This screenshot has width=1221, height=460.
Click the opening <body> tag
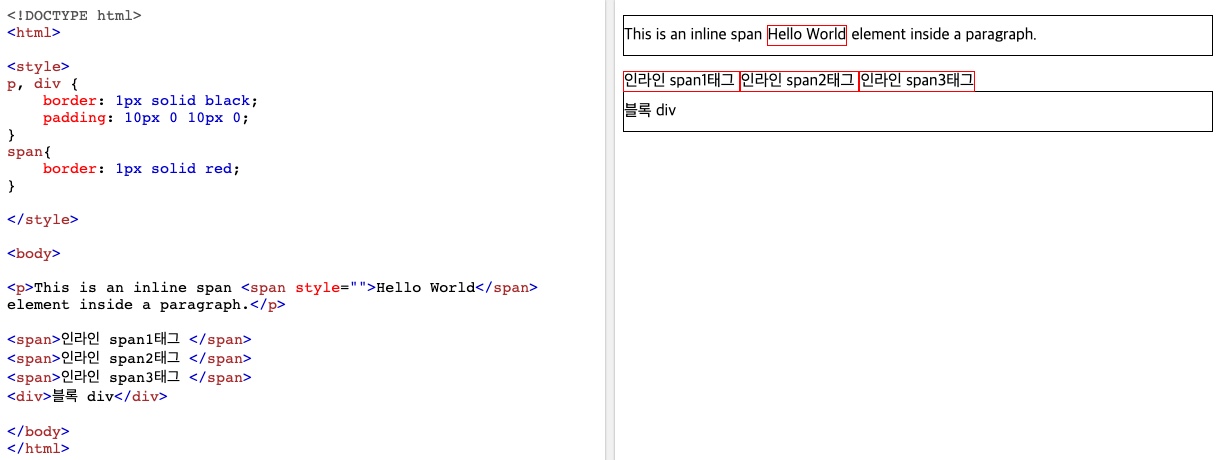[34, 254]
